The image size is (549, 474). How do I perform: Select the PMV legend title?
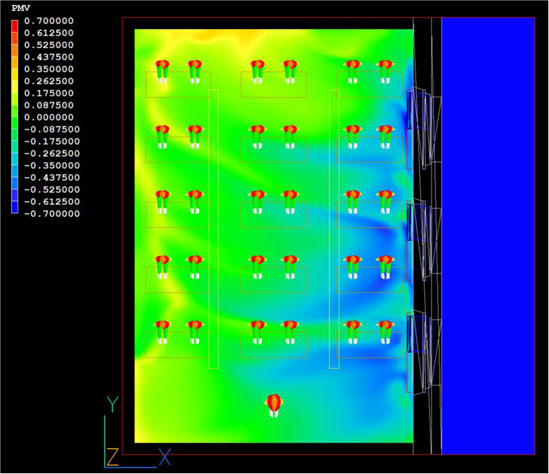tap(21, 8)
